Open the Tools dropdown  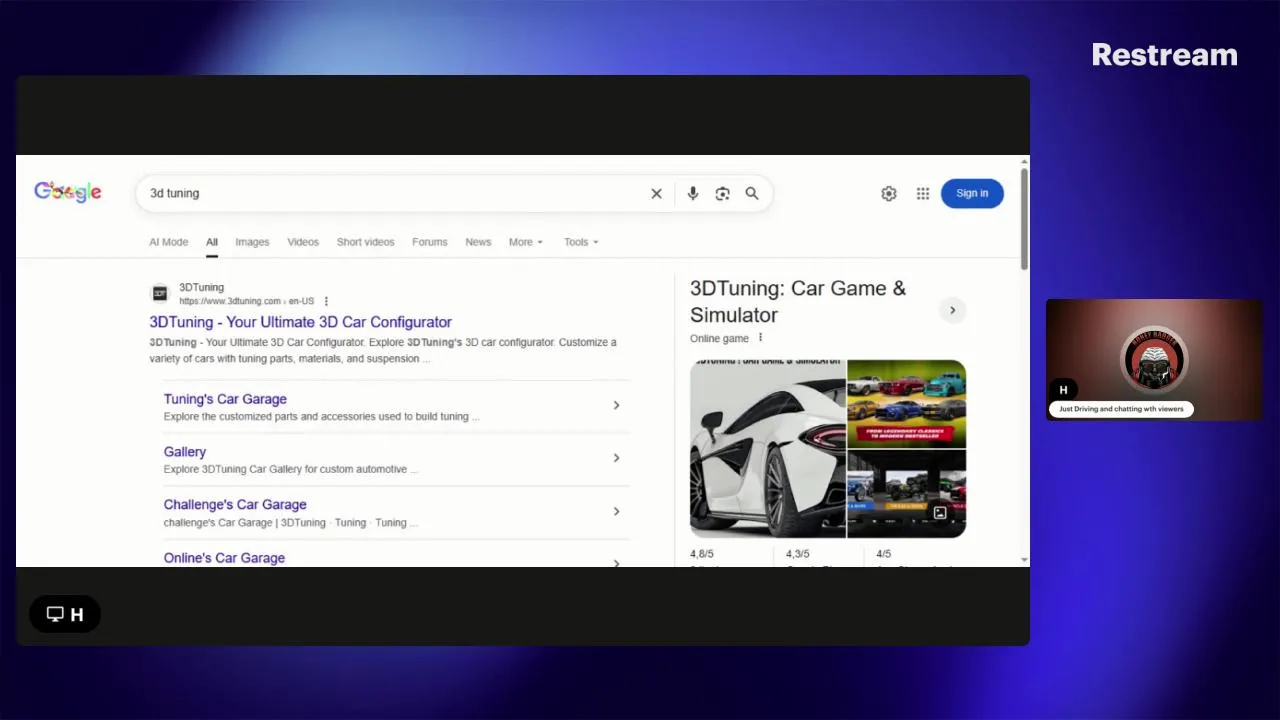581,242
